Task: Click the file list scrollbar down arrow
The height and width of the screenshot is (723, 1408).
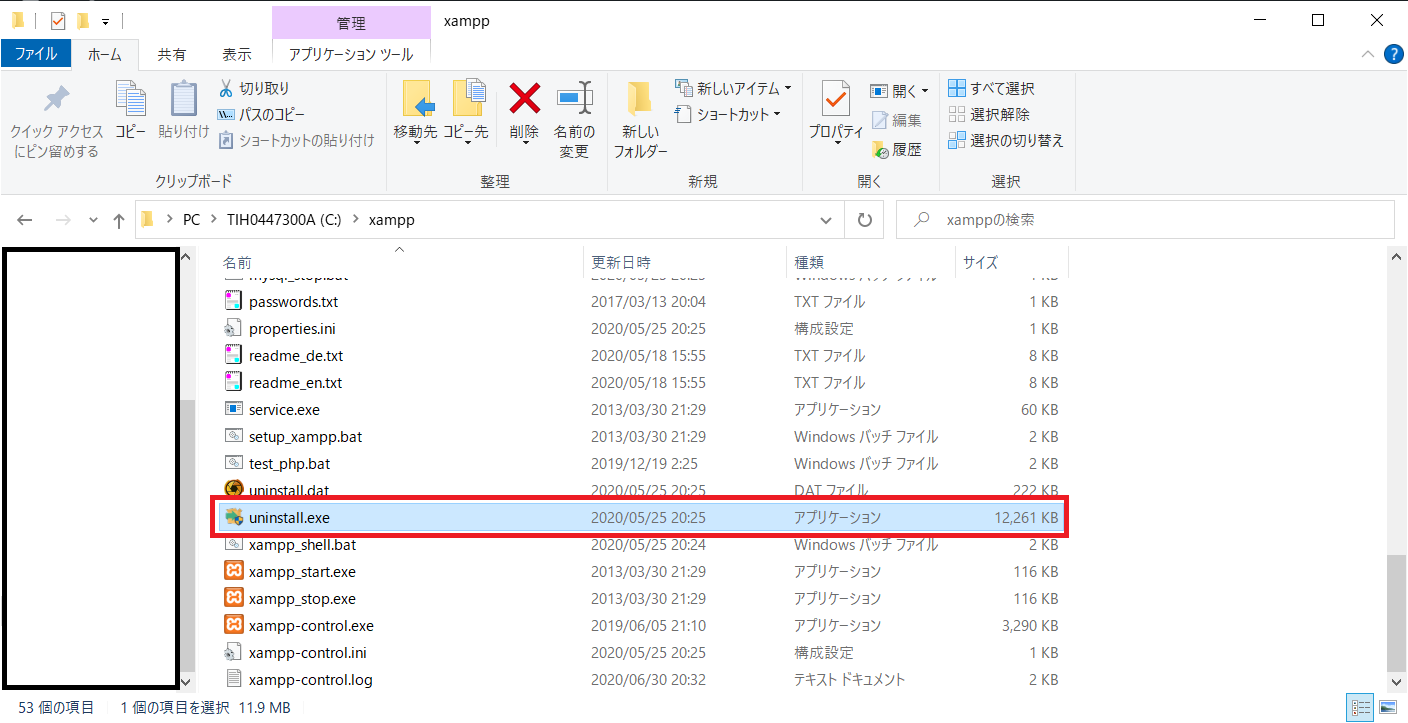Action: pos(1398,680)
